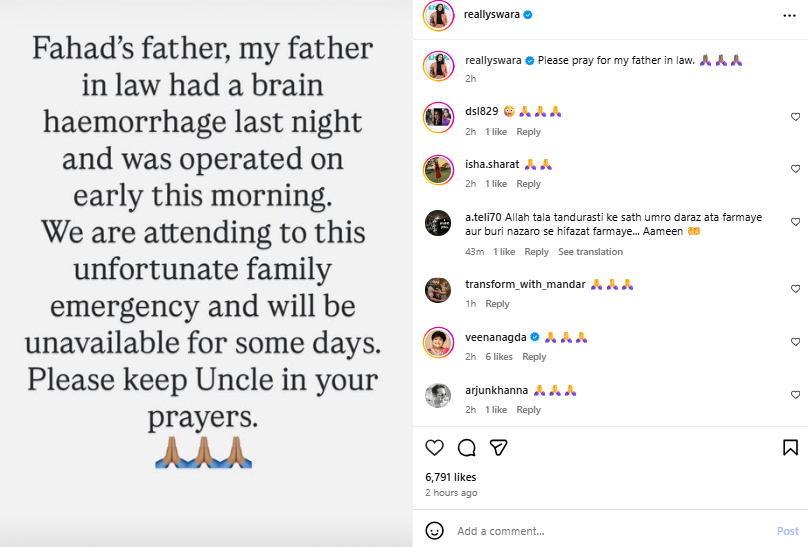This screenshot has height=547, width=808.
Task: Like dsl829's comment heart
Action: (x=795, y=118)
